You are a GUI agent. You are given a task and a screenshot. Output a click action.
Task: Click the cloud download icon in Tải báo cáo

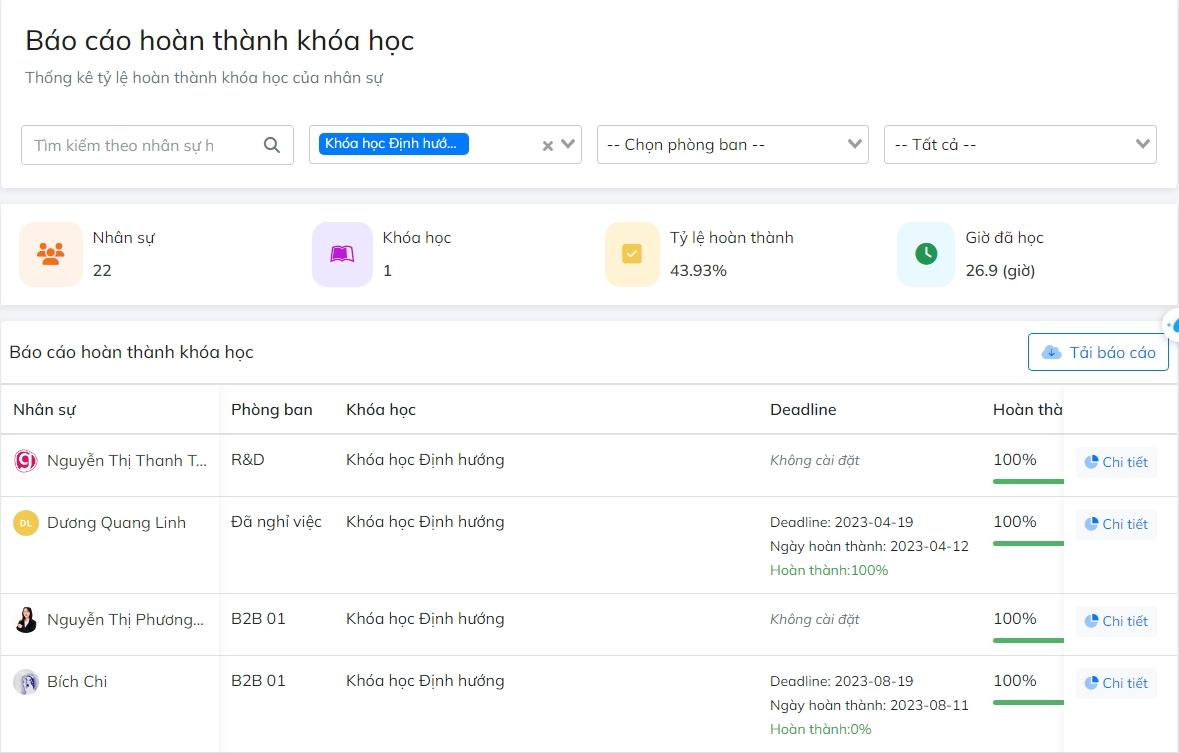tap(1051, 352)
